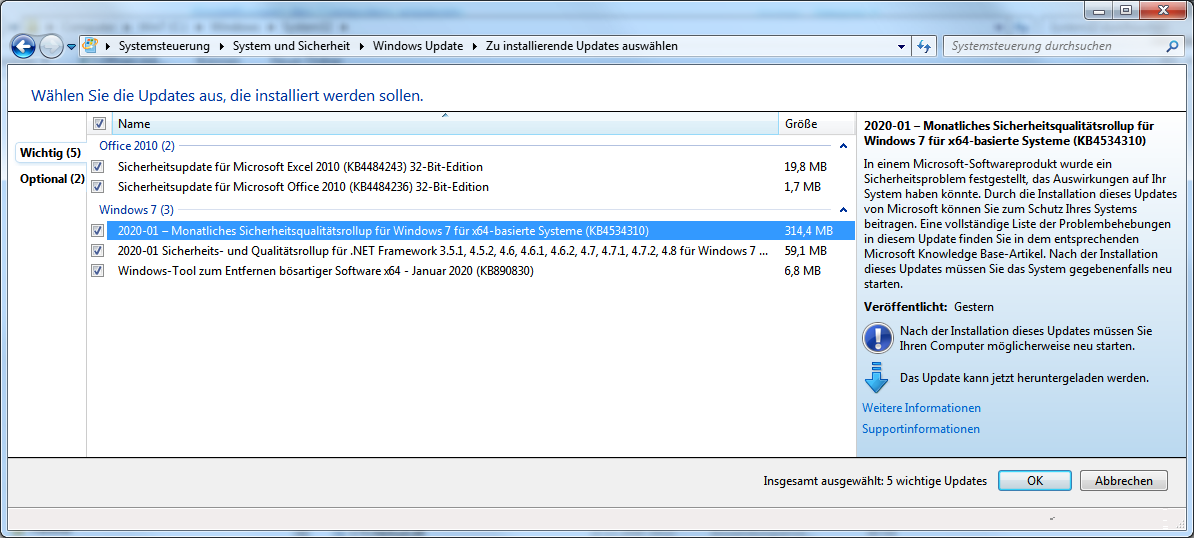Open address bar history dropdown
The width and height of the screenshot is (1194, 538).
(903, 46)
